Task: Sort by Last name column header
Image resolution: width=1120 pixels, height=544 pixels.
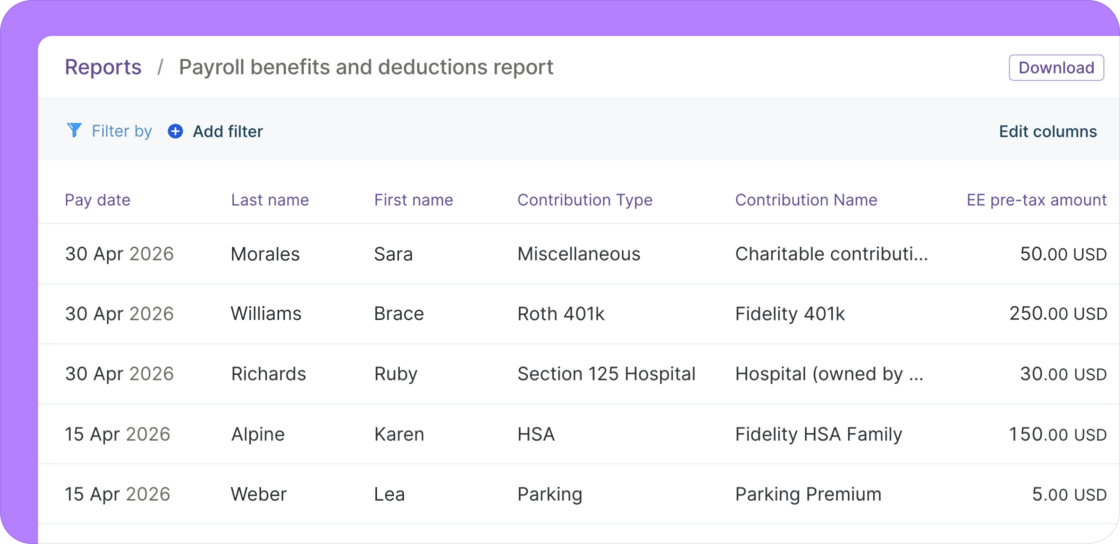Action: tap(270, 200)
